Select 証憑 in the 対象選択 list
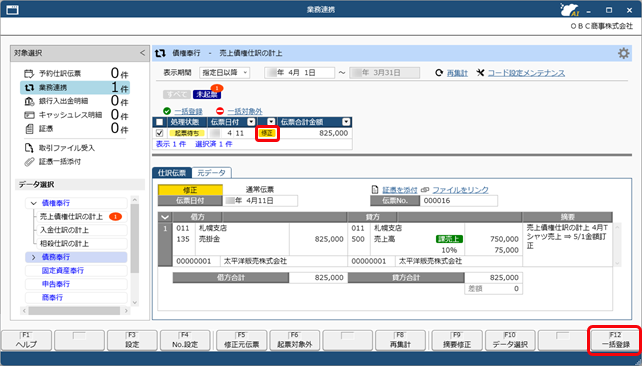The width and height of the screenshot is (642, 366). 75,129
